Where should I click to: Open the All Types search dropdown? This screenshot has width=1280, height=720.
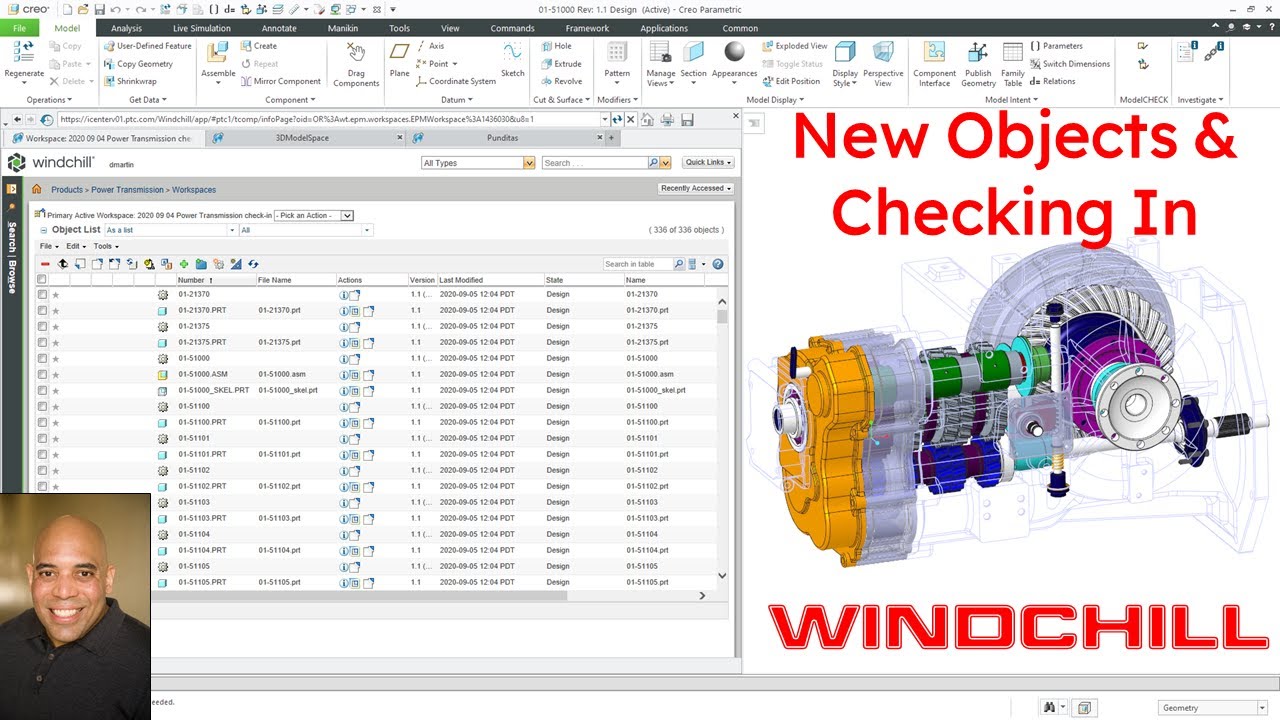coord(479,162)
